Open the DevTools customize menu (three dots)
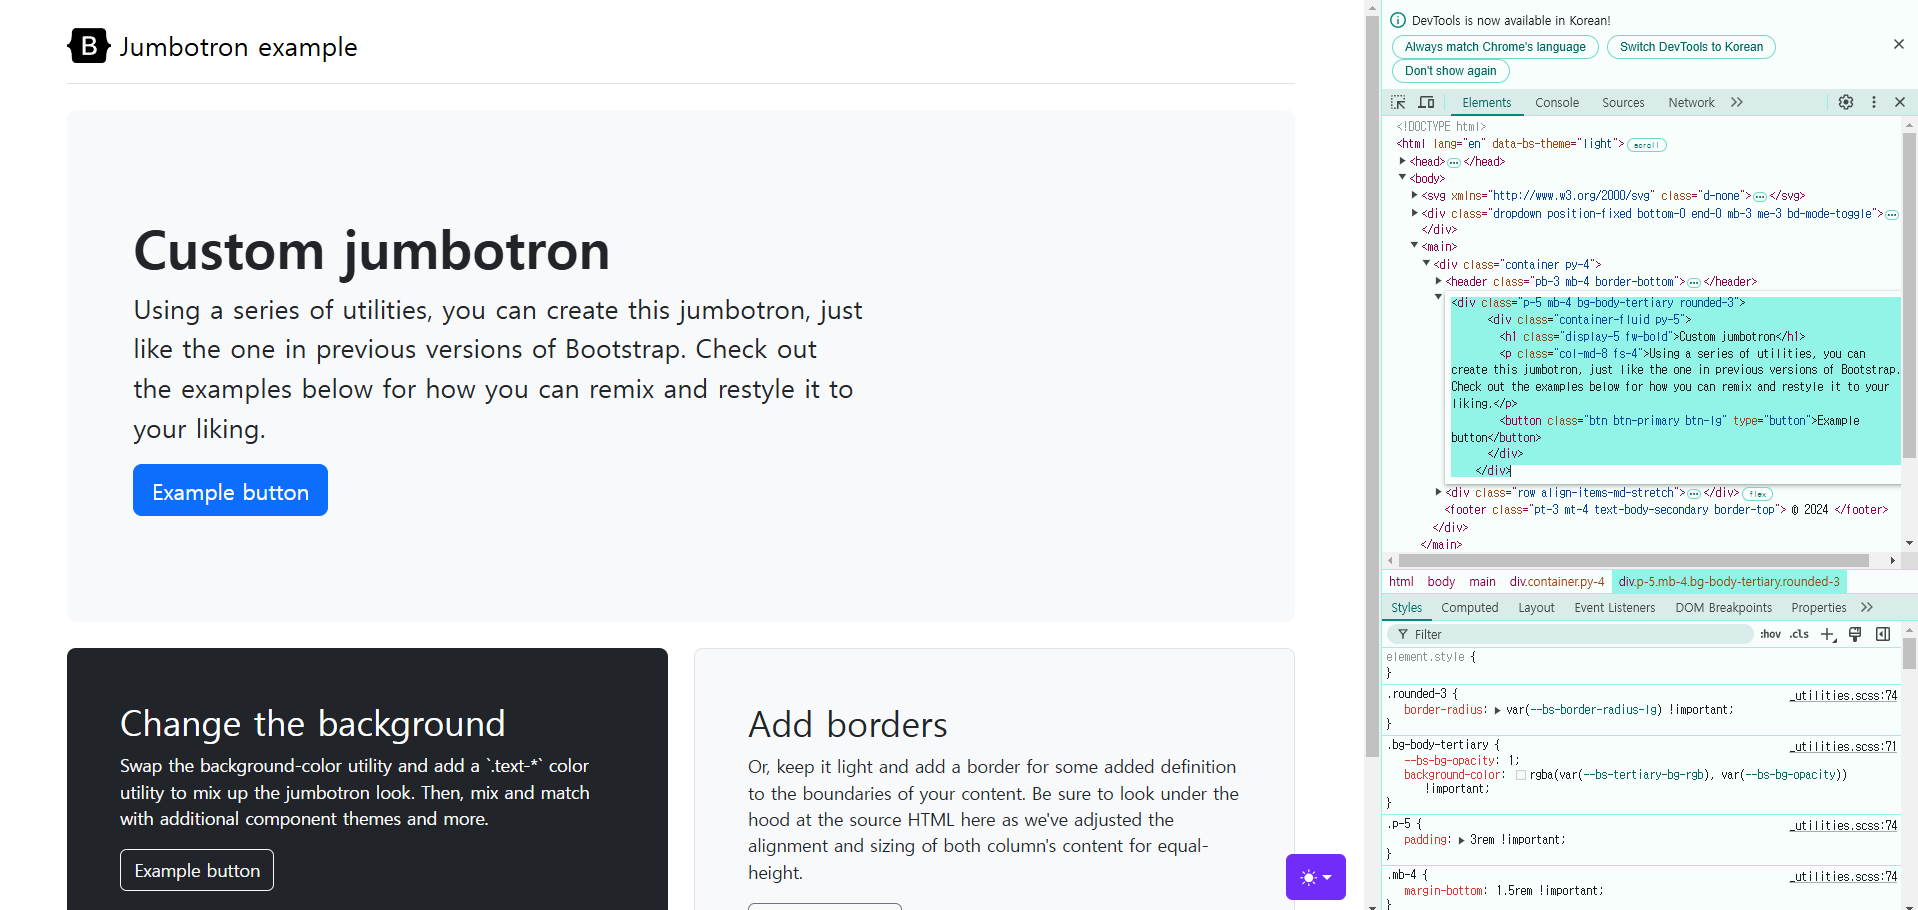Screen dimensions: 1918x910 [1874, 102]
